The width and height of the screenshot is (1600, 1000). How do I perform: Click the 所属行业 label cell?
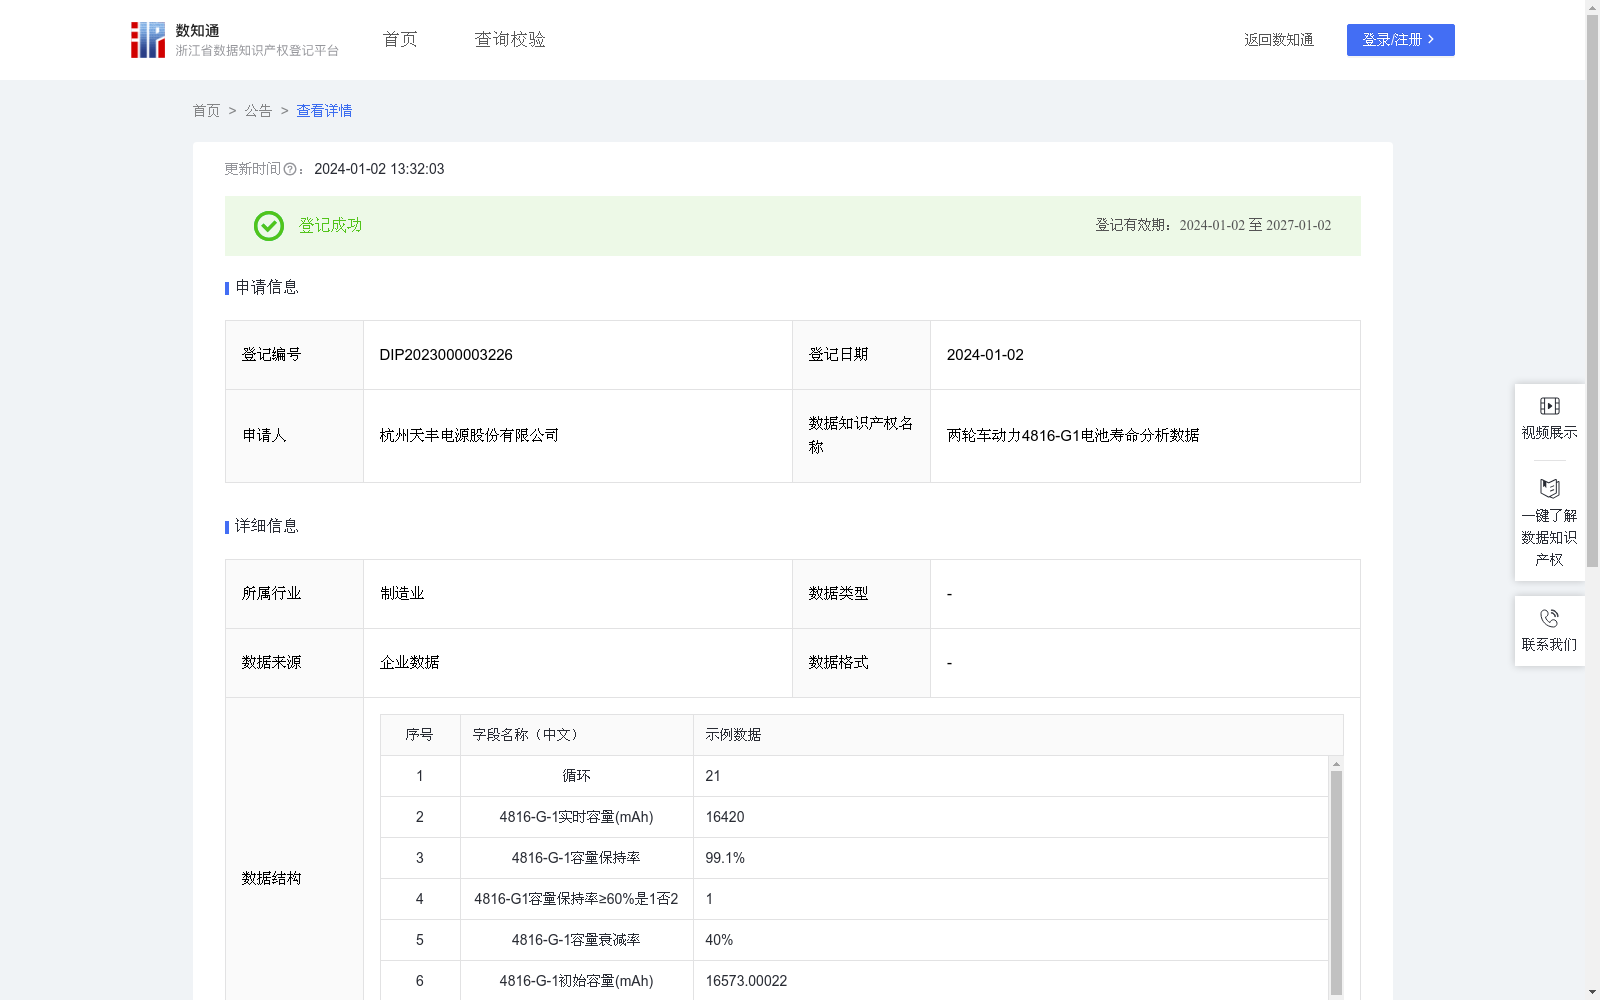(x=294, y=594)
